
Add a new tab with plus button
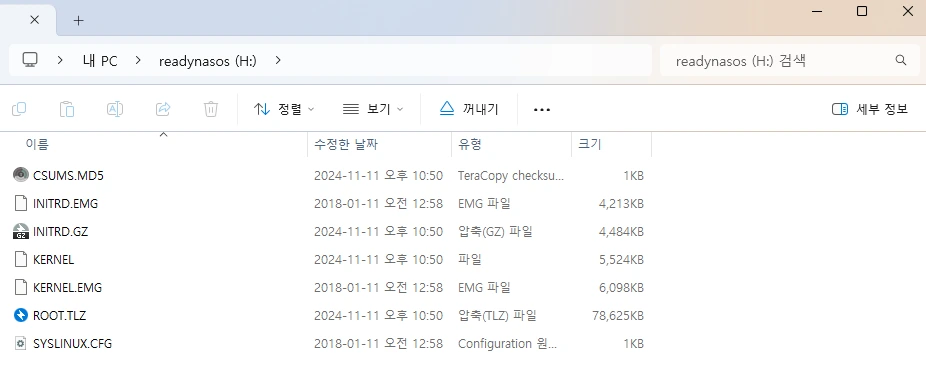click(79, 20)
